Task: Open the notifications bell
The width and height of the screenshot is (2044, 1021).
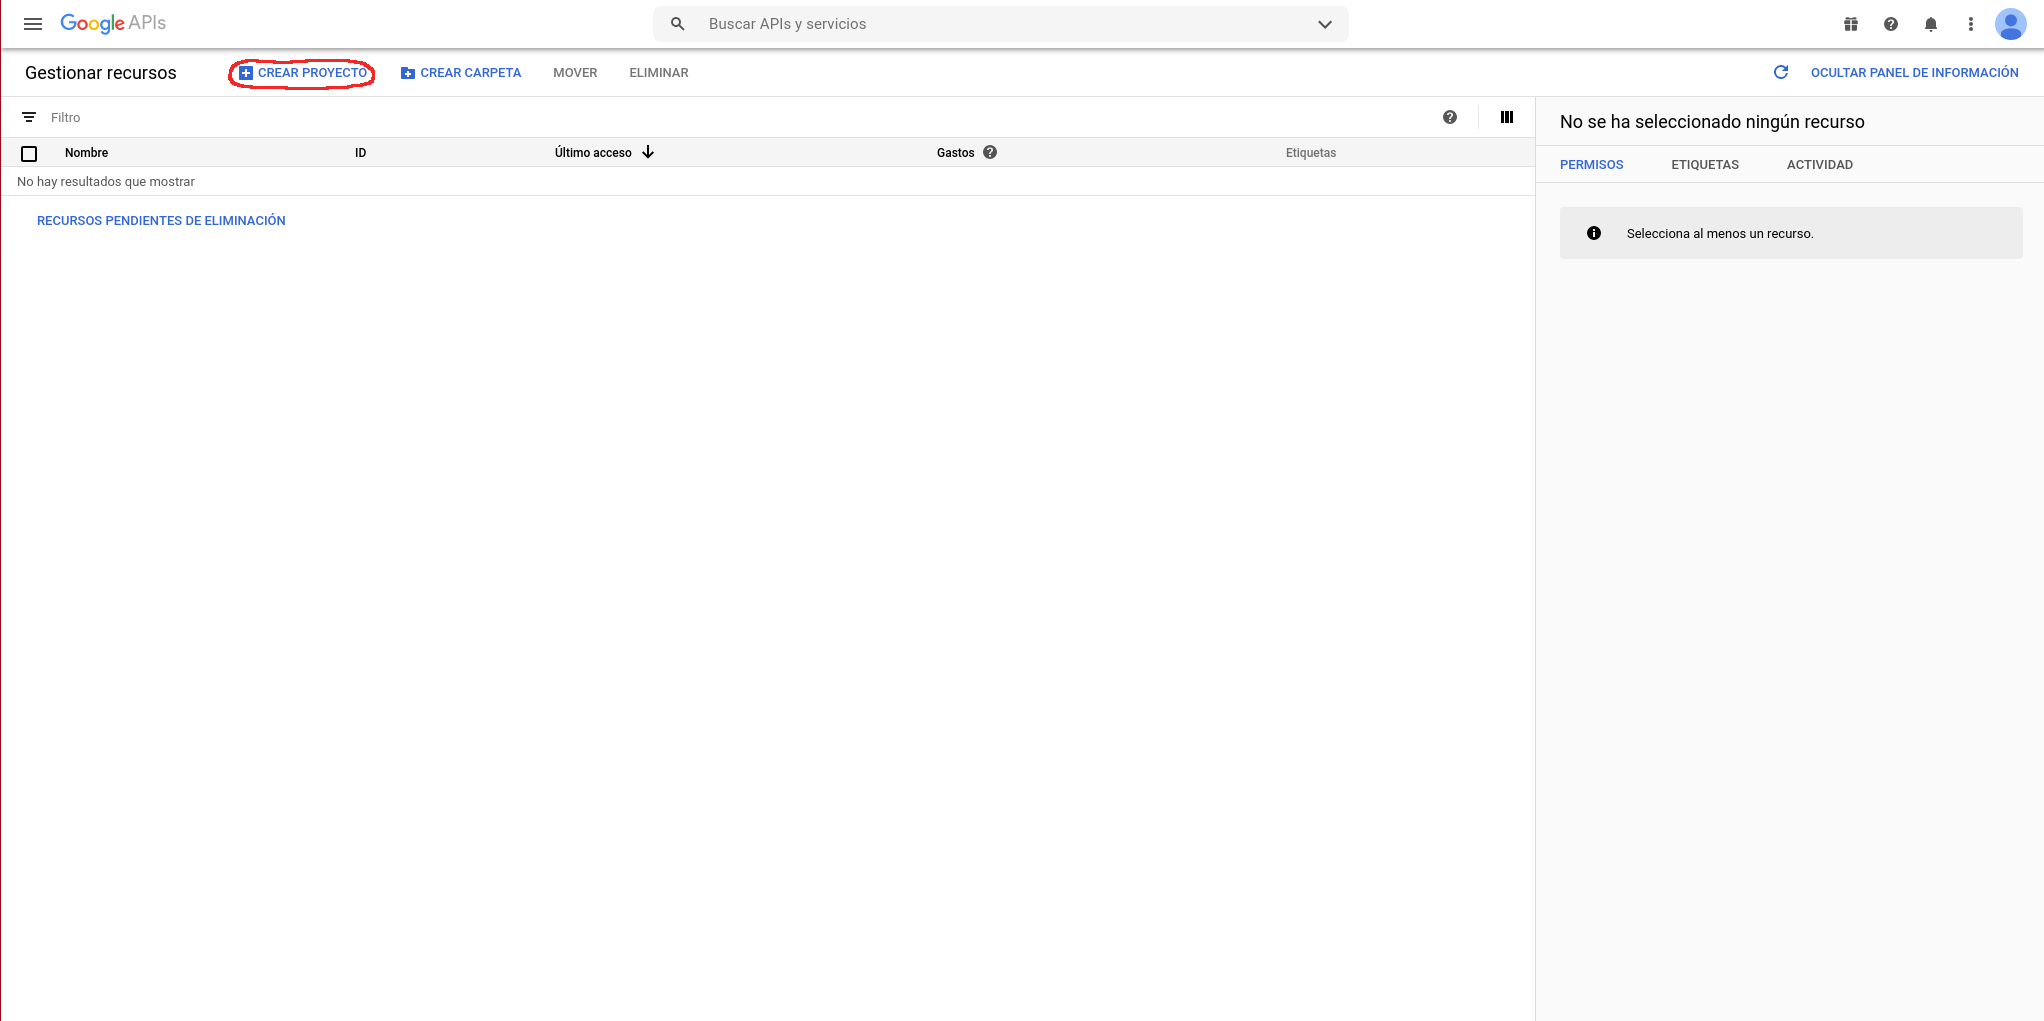Action: click(1931, 24)
